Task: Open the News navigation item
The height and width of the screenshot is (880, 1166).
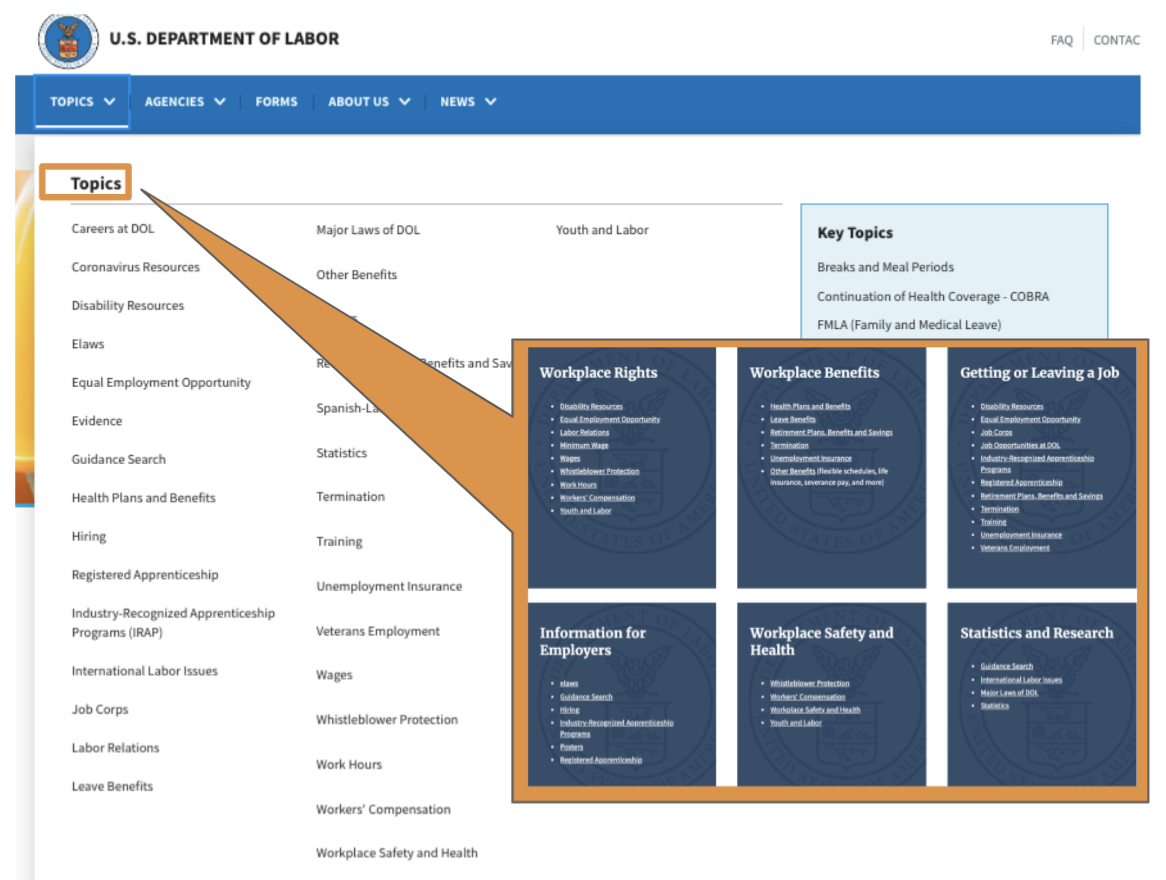Action: tap(457, 101)
